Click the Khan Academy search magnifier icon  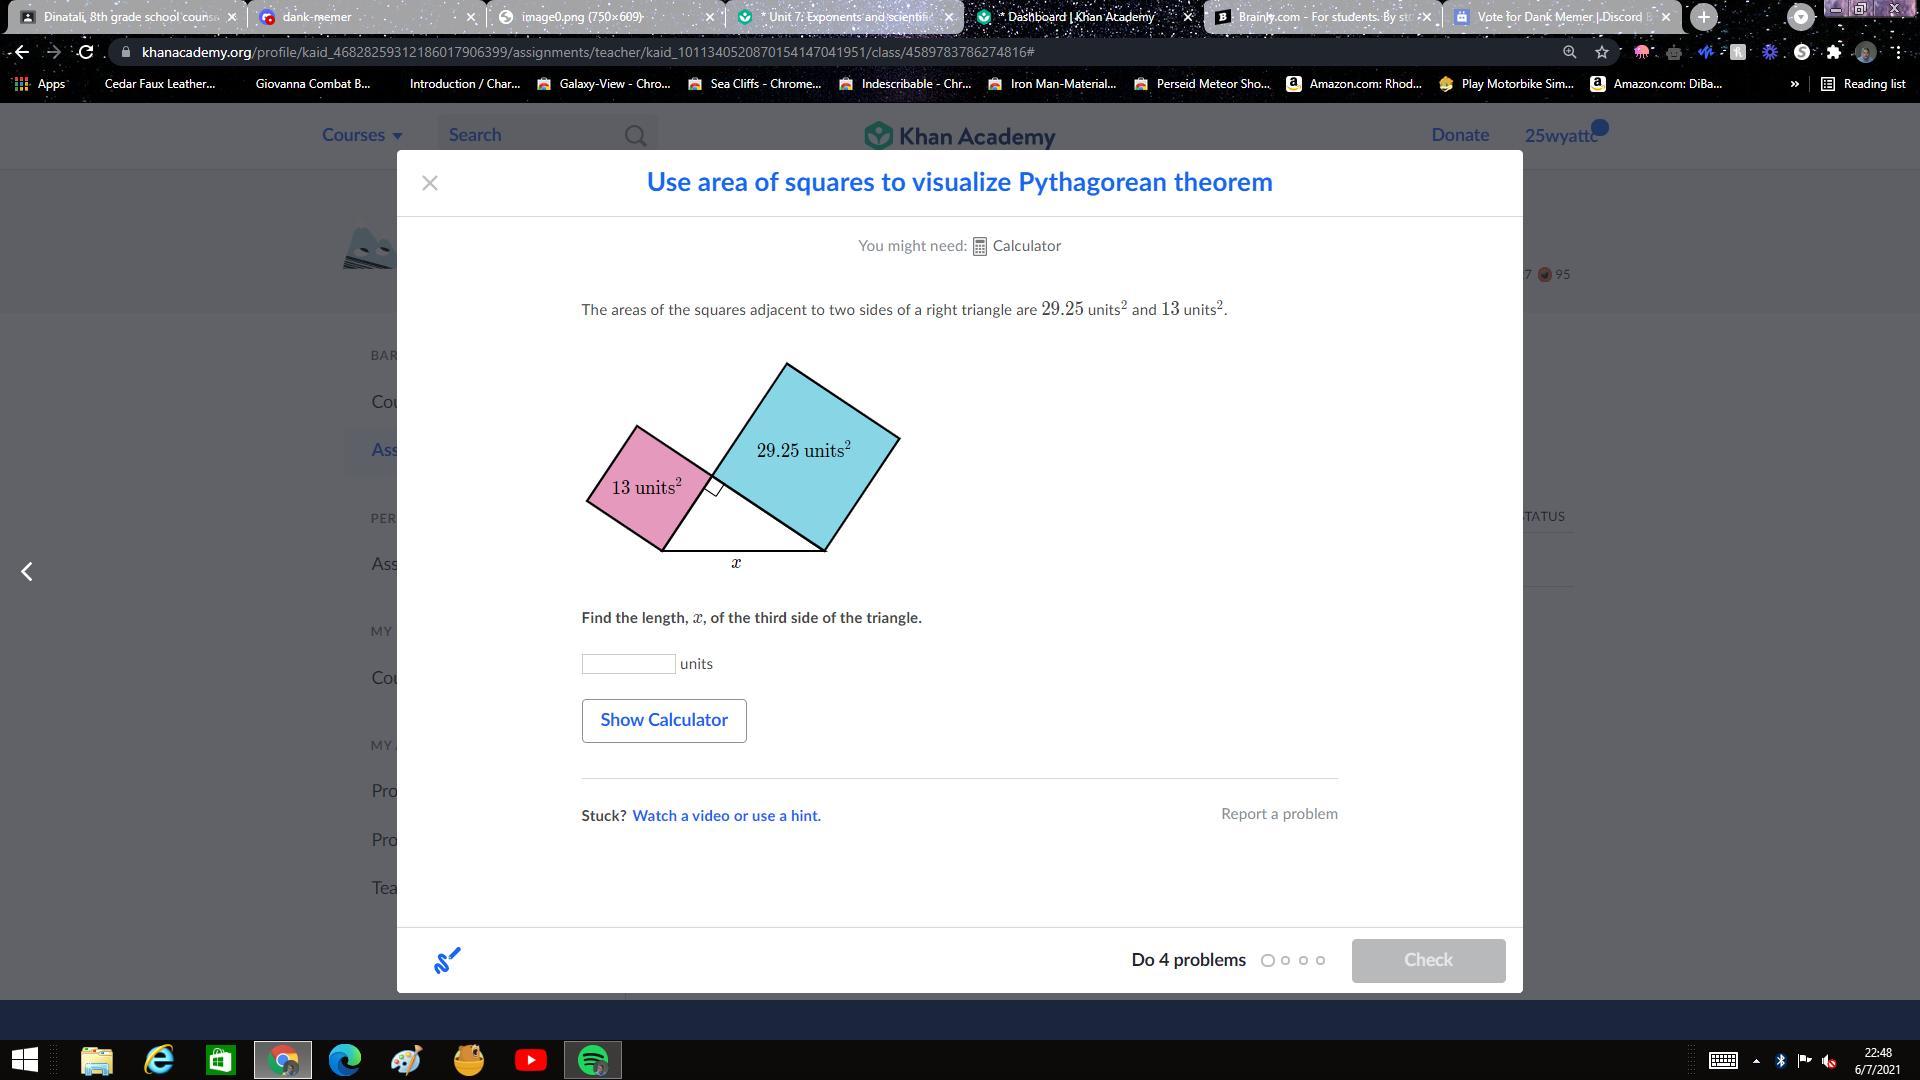(x=635, y=135)
